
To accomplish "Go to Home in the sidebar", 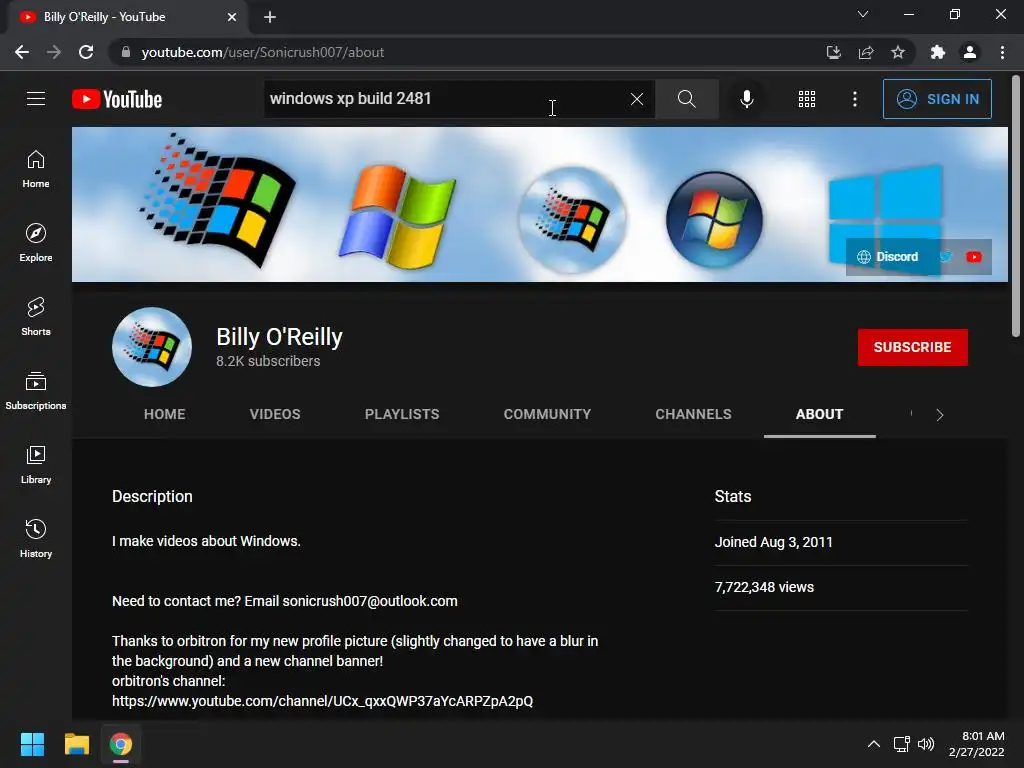I will [36, 169].
